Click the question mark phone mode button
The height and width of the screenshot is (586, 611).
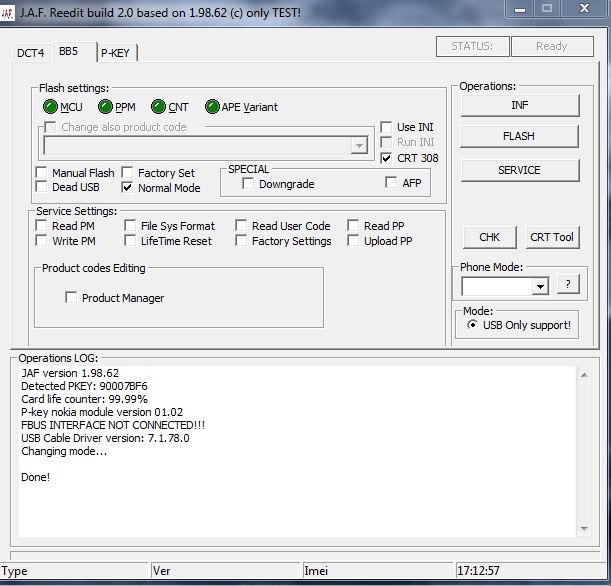(x=568, y=284)
